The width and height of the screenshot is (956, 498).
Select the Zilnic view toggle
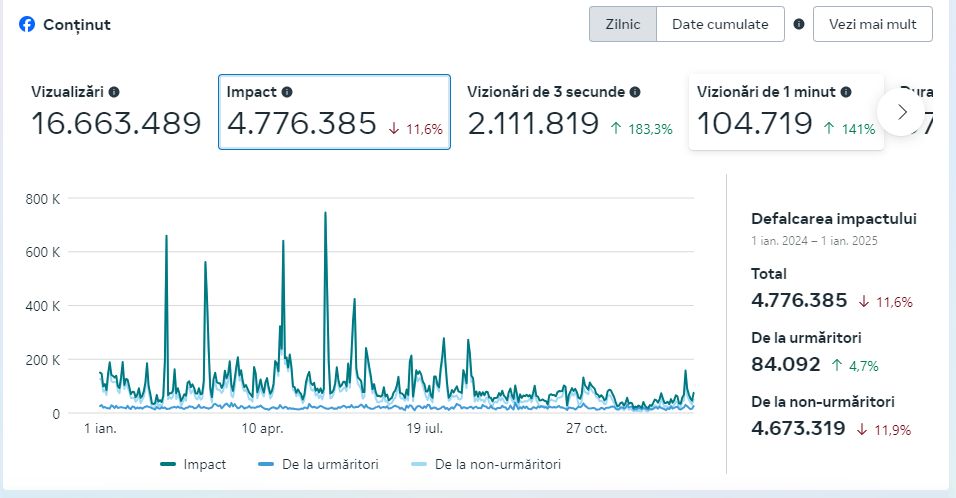tap(623, 24)
